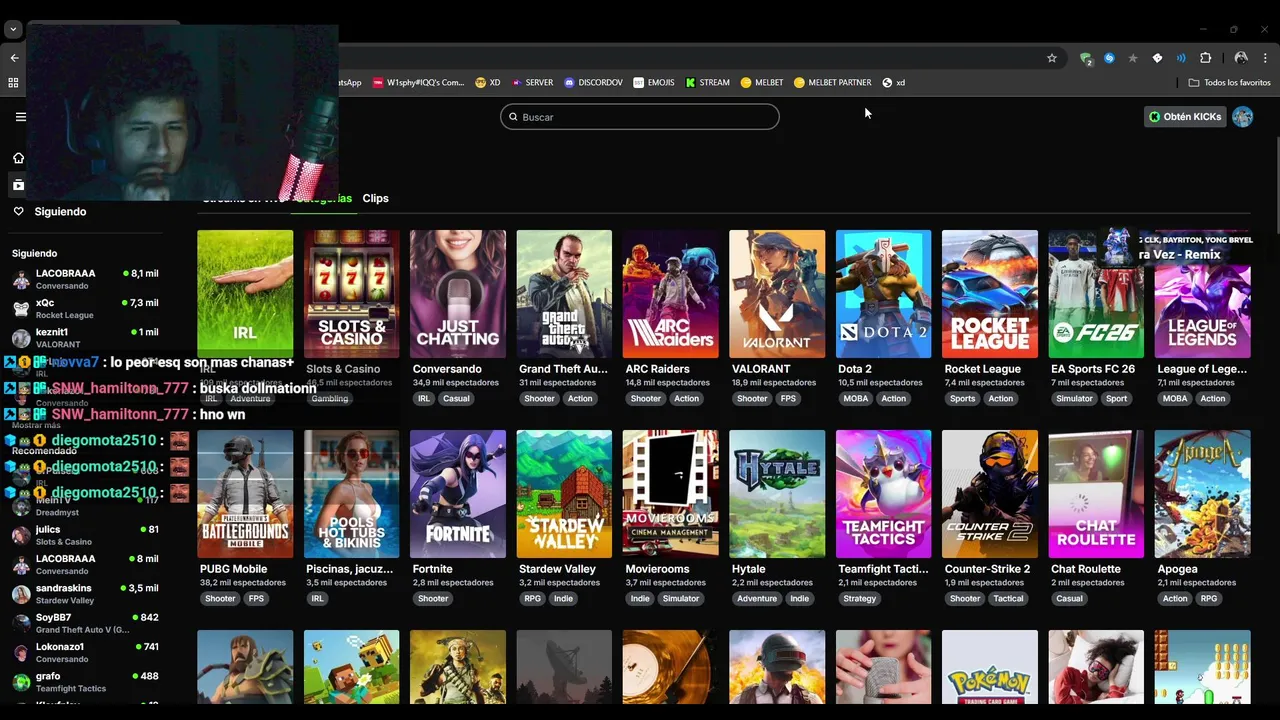Image resolution: width=1280 pixels, height=720 pixels.
Task: Open the VALORANT category thumbnail
Action: [777, 294]
